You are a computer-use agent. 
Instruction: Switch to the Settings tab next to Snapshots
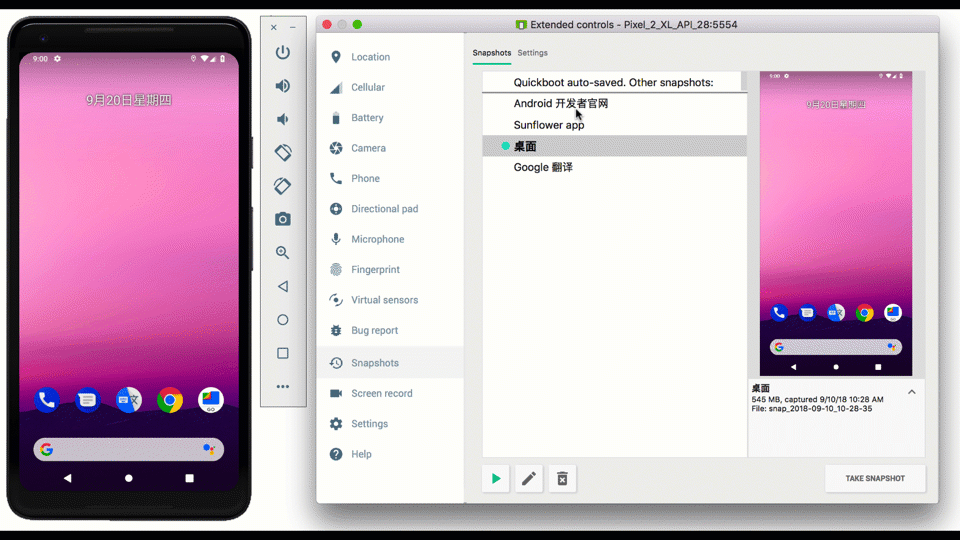(532, 53)
